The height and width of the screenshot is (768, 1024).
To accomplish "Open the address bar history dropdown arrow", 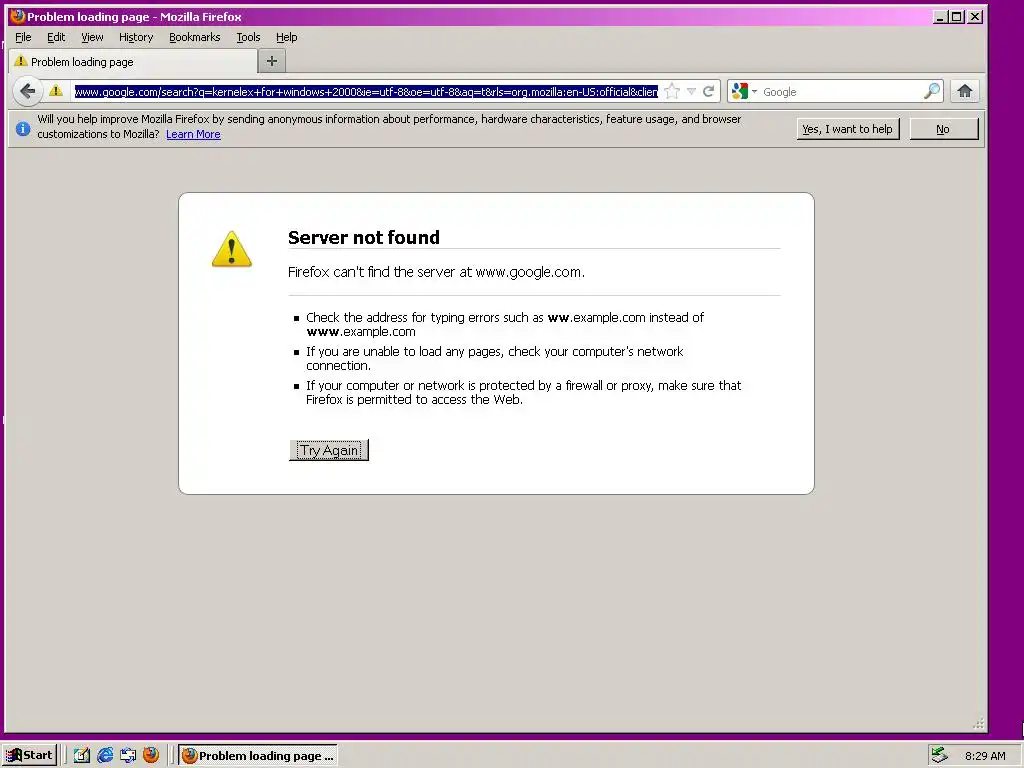I will [x=691, y=91].
